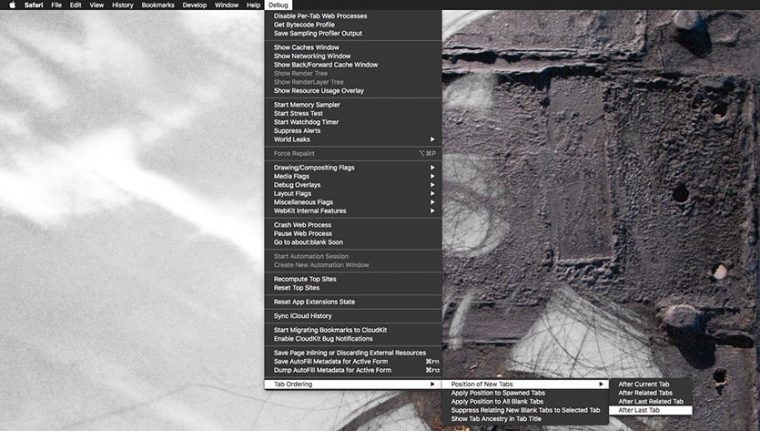Screen dimensions: 760x431
Task: Toggle Suppress Alerts
Action: click(x=353, y=131)
